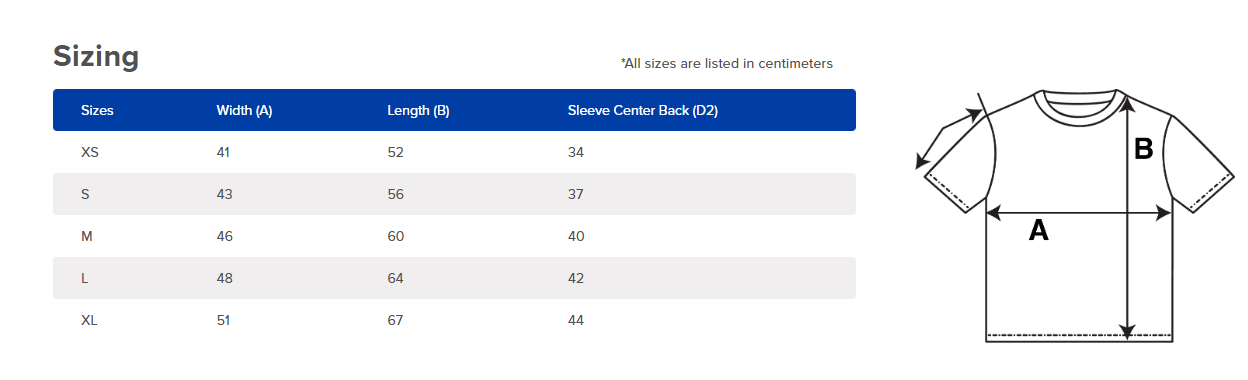Click the vertical length arrow on t-shirt
The image size is (1248, 380).
[1127, 216]
